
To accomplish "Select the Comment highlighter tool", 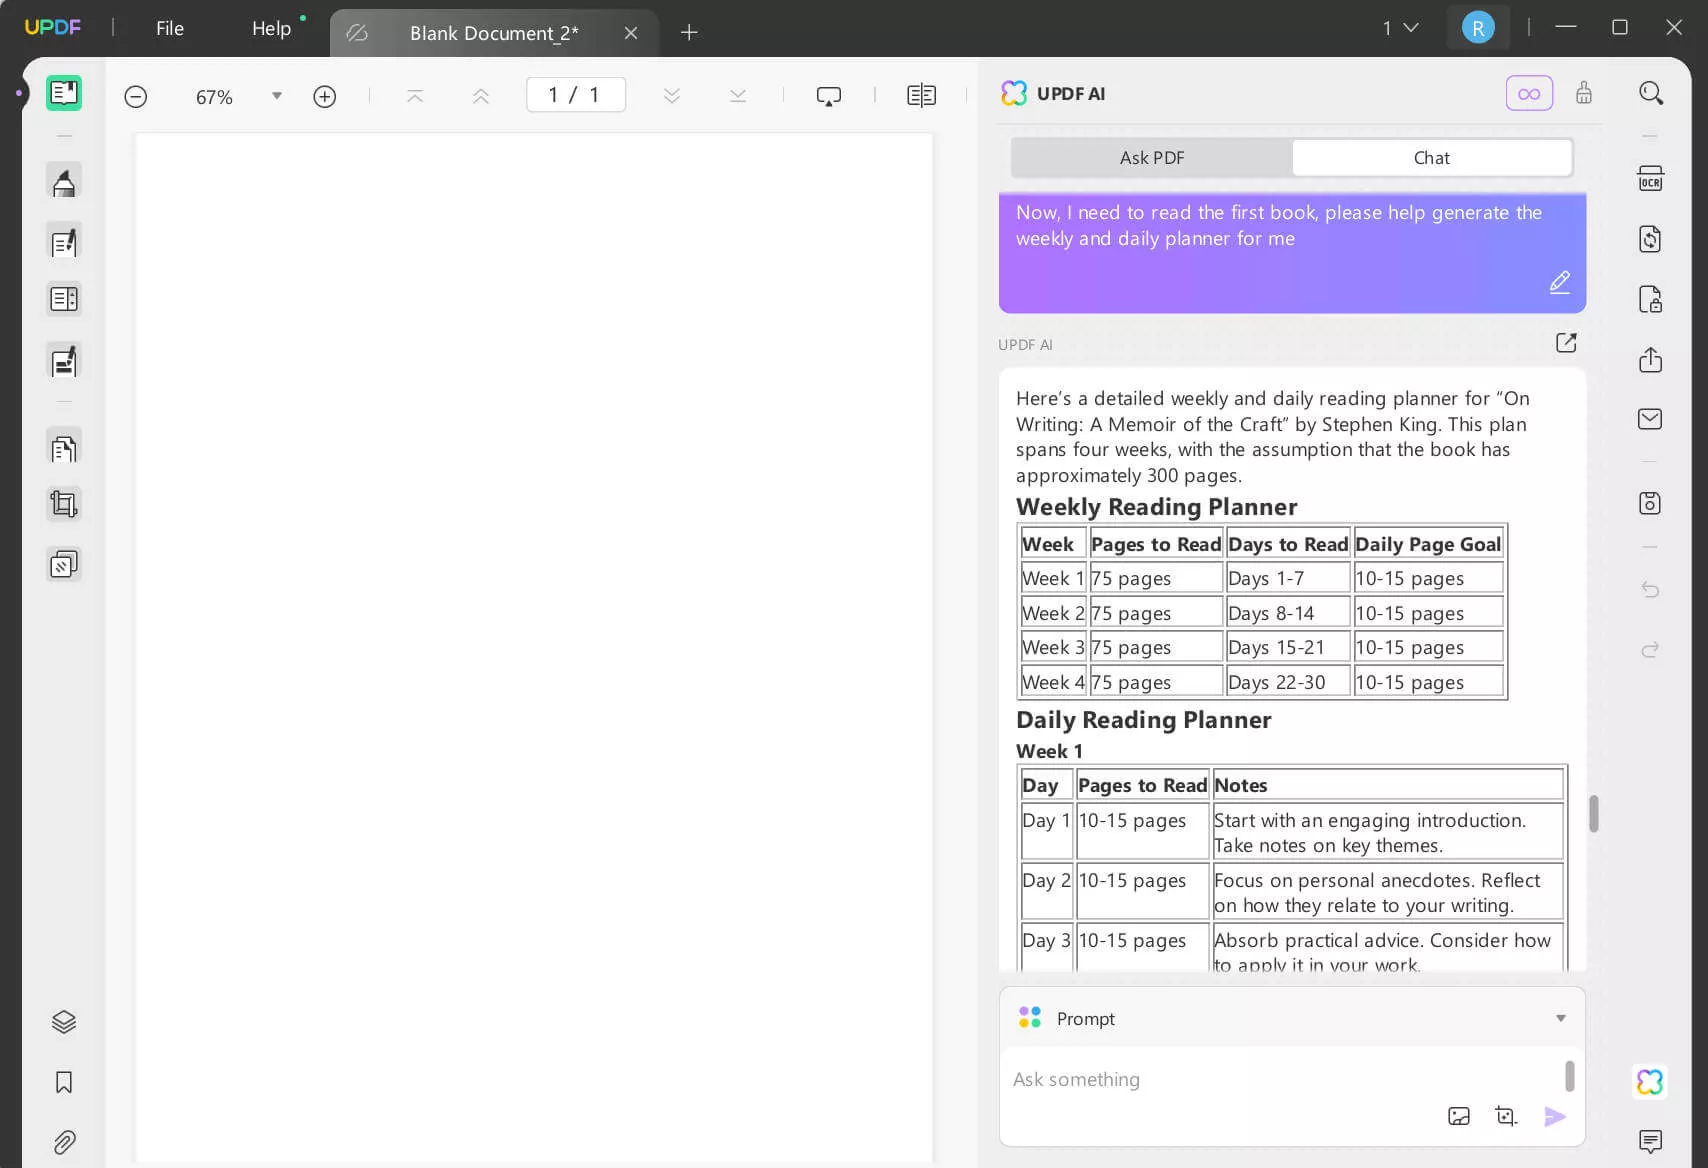I will [x=64, y=183].
